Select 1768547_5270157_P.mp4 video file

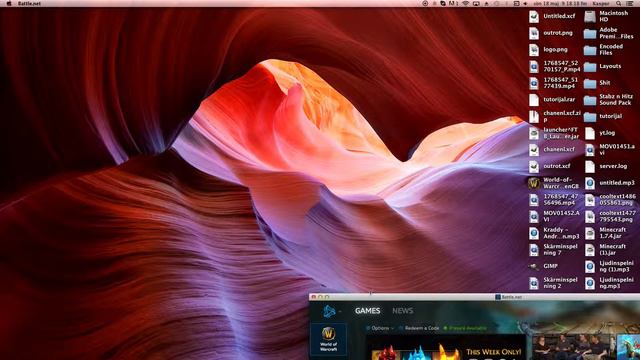pyautogui.click(x=554, y=67)
